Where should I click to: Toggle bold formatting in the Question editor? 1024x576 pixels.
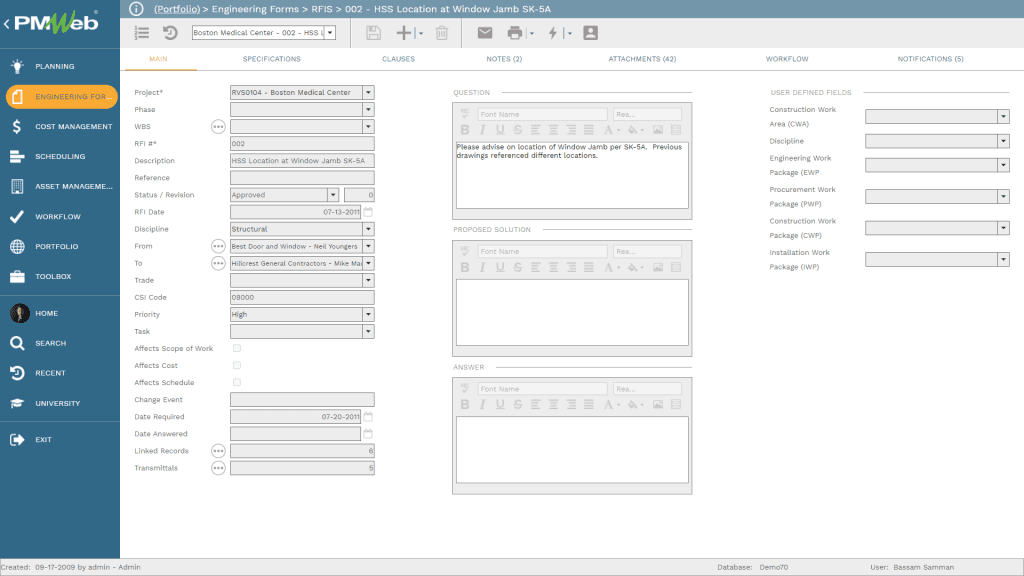(x=464, y=128)
